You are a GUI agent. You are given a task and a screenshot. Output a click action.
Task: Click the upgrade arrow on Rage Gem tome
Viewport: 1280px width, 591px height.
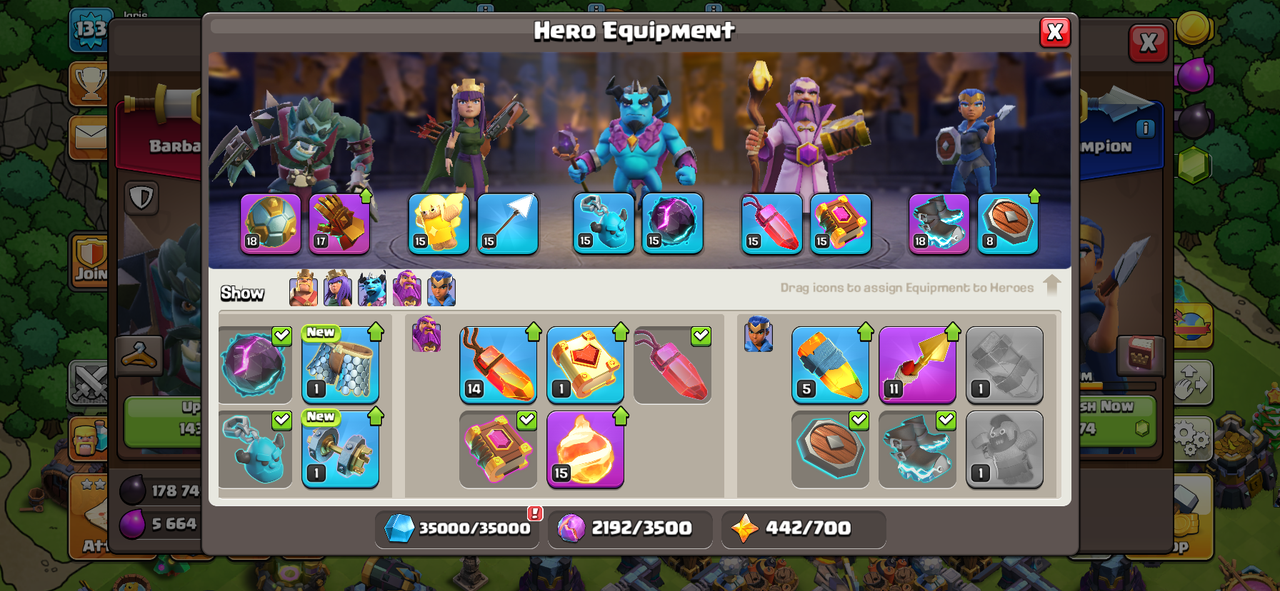620,331
